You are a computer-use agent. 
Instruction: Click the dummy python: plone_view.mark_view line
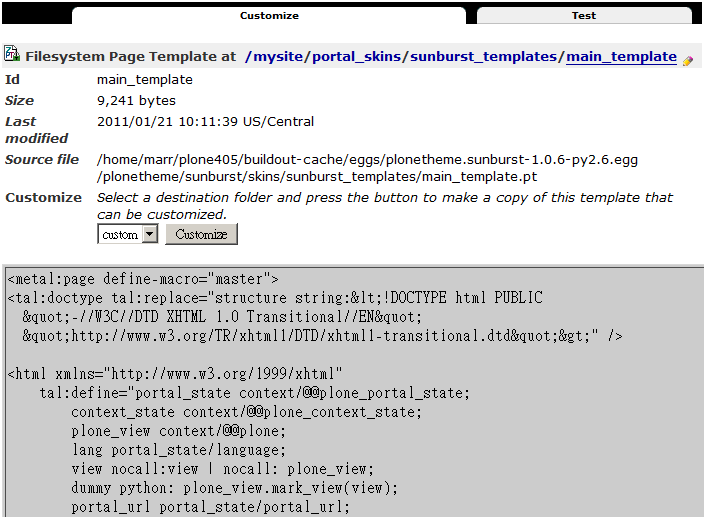point(234,488)
